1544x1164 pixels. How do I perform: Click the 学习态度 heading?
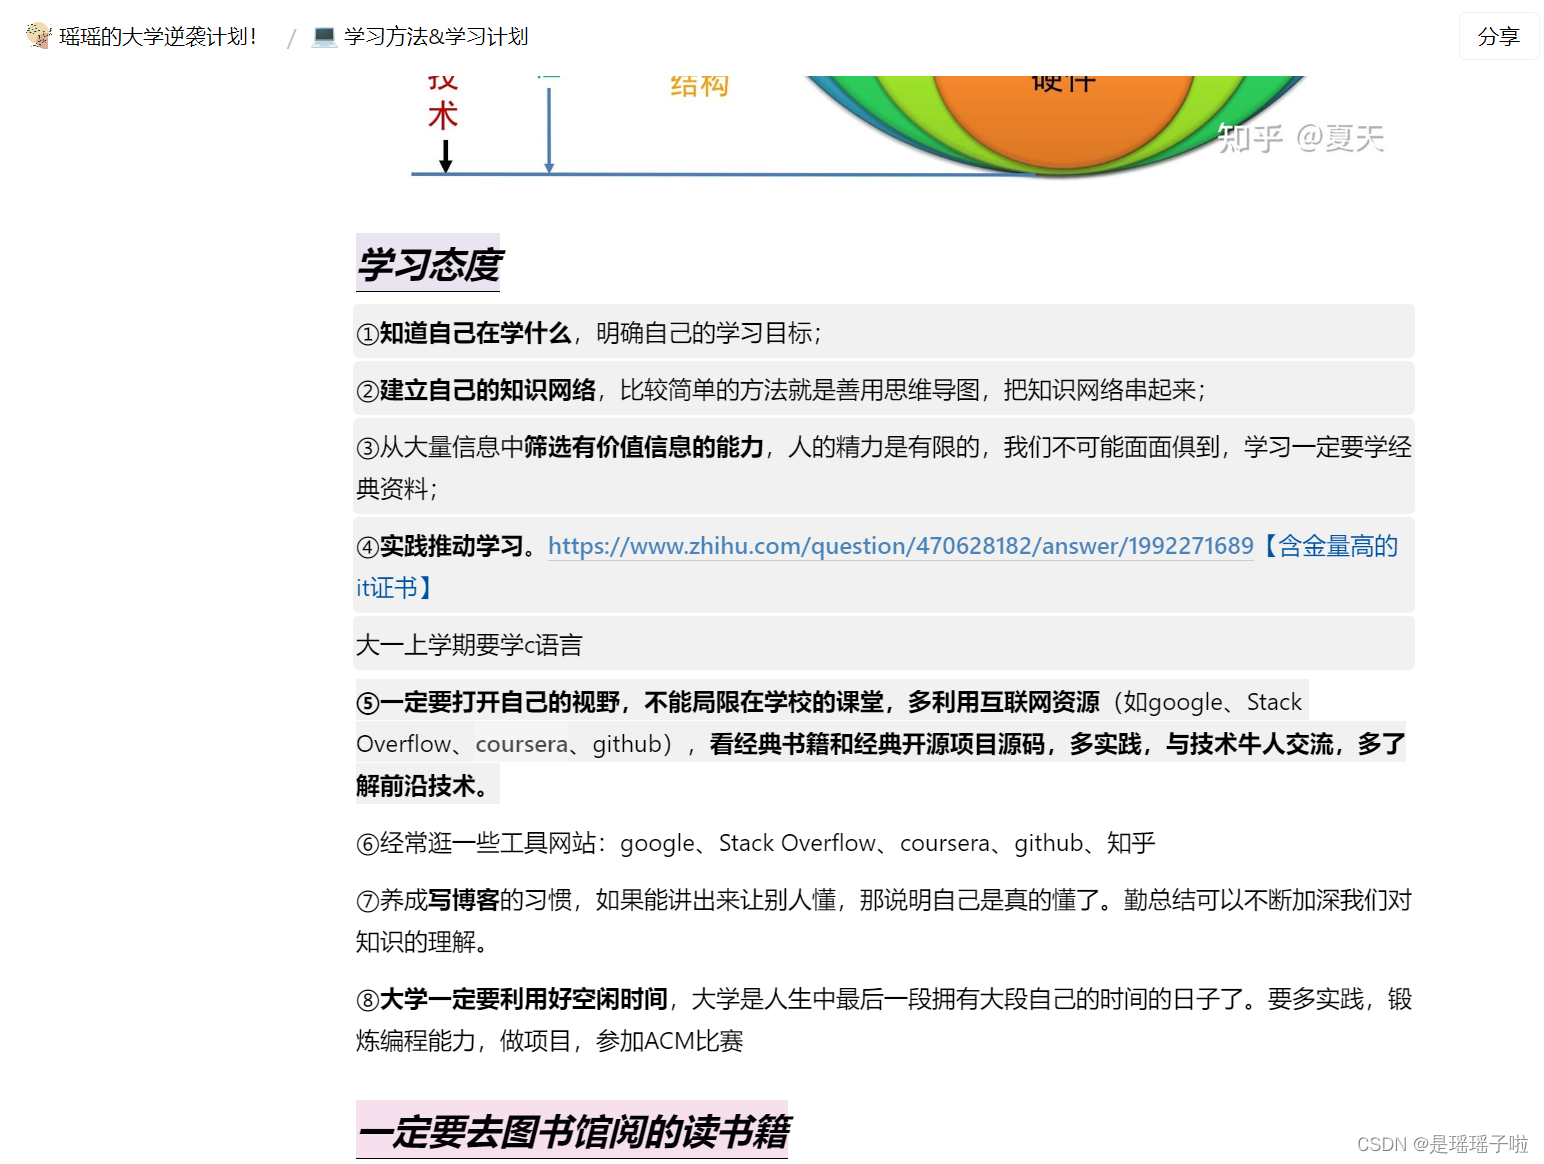point(427,265)
